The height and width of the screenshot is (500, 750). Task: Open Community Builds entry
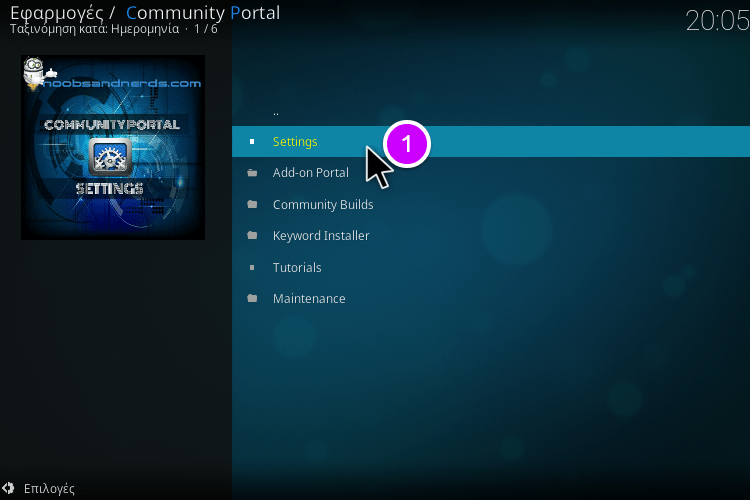491,204
